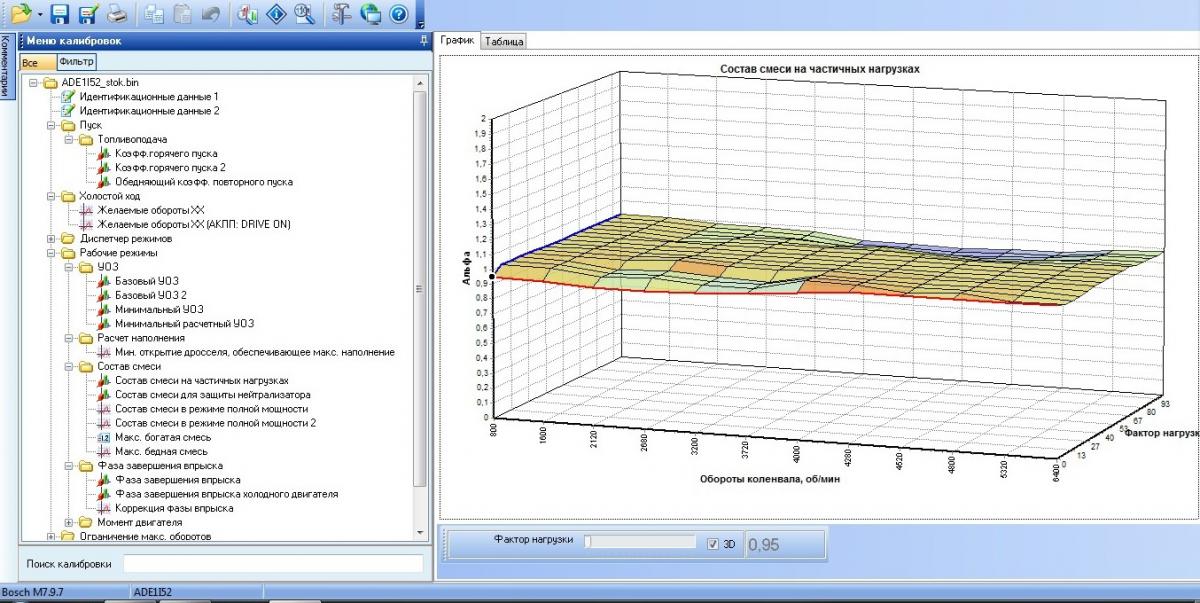Click the Фактор нагрузки slider

pyautogui.click(x=640, y=542)
